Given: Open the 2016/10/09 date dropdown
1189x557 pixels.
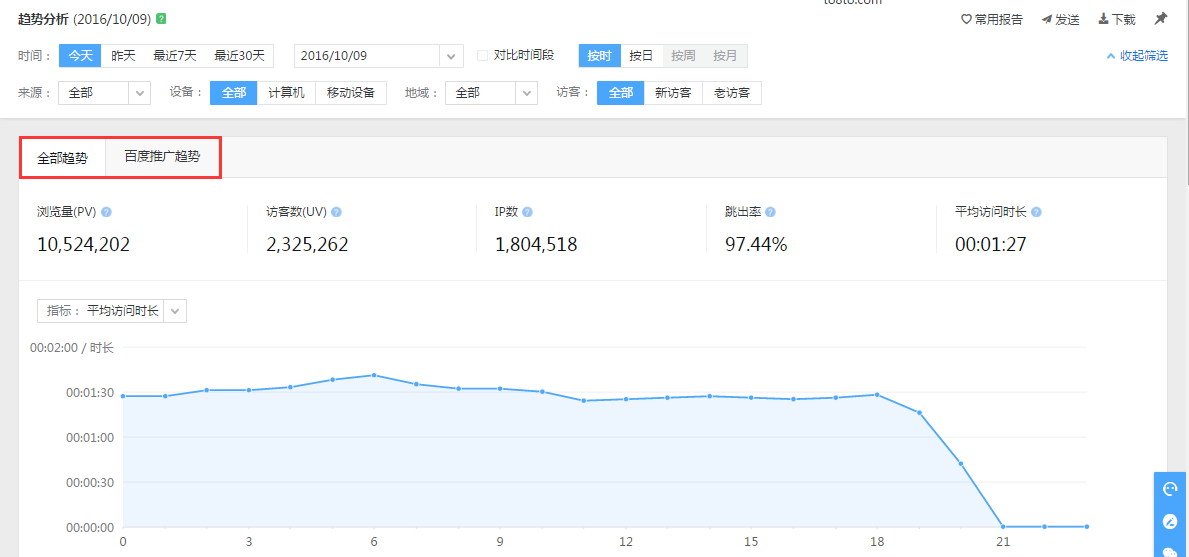Looking at the screenshot, I should 452,56.
